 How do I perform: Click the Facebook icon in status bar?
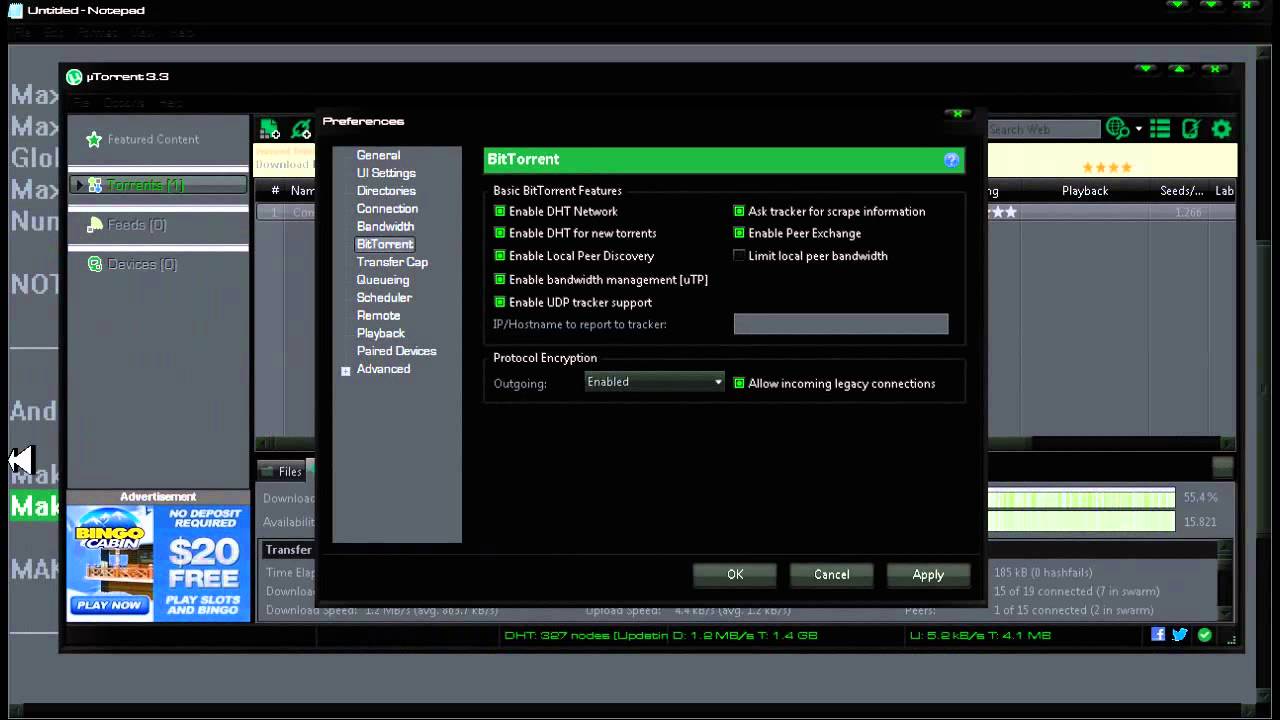(1158, 634)
